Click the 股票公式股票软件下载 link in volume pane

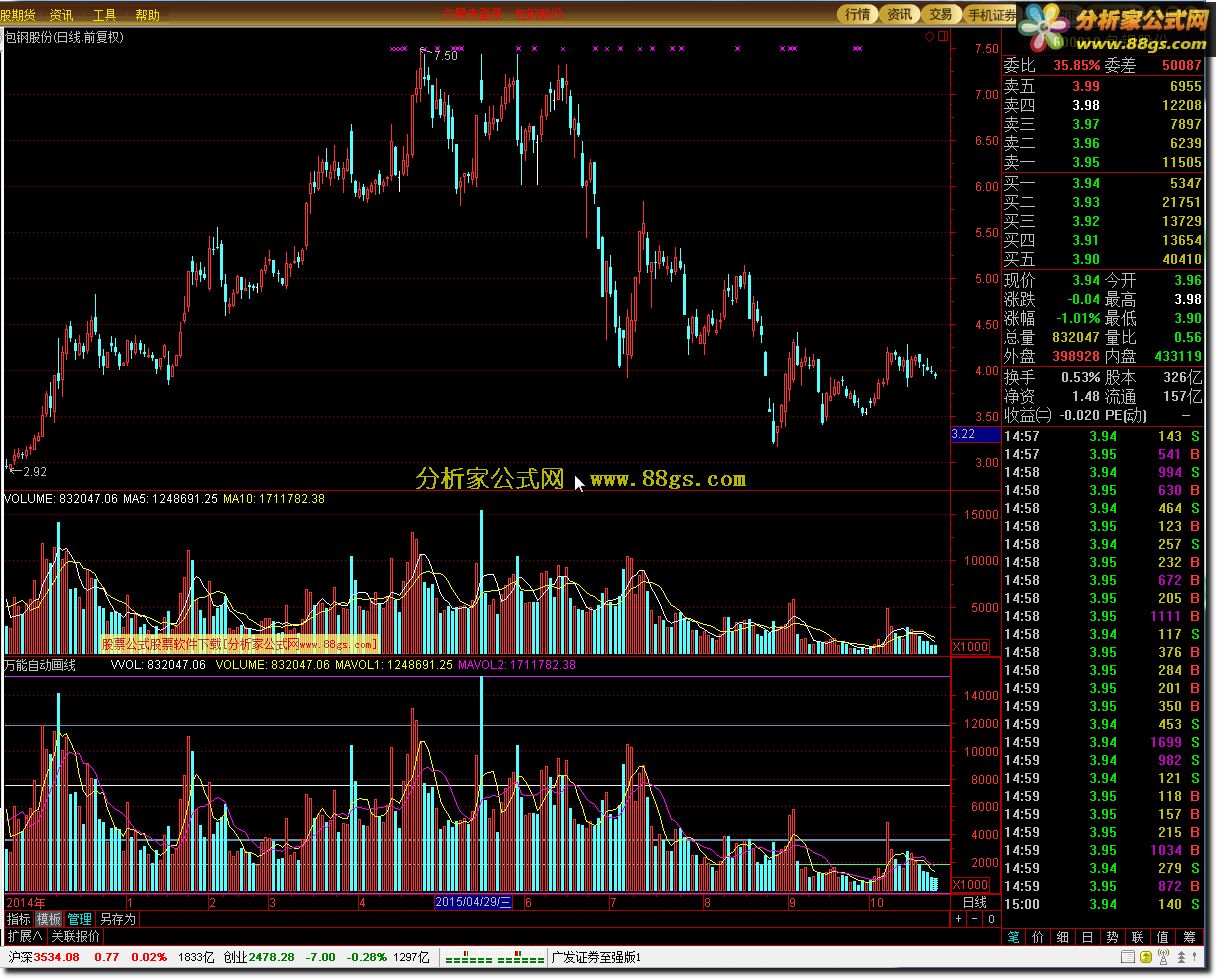(240, 645)
